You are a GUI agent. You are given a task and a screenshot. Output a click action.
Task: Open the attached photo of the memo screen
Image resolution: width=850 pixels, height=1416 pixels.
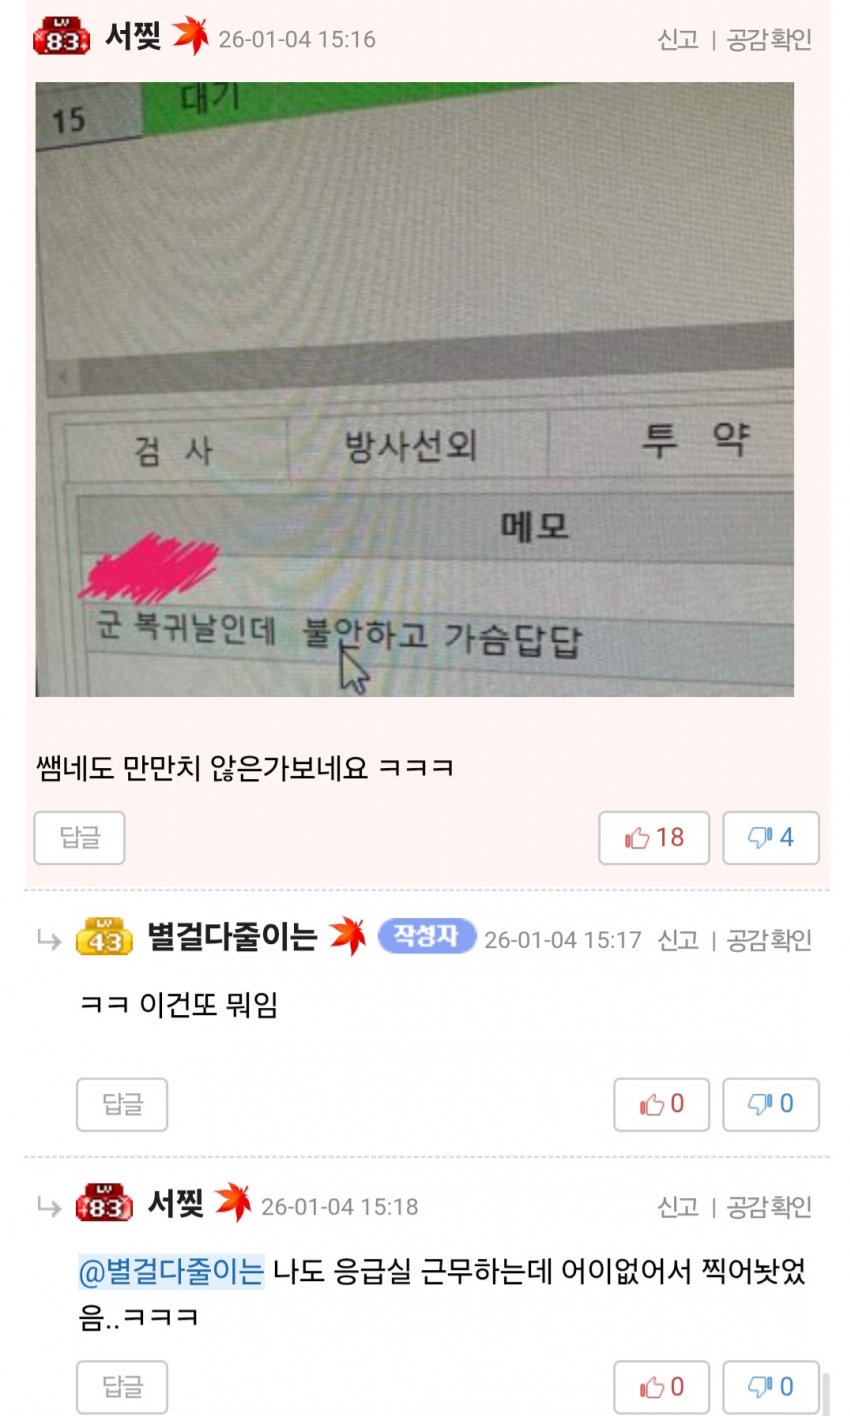click(x=415, y=389)
